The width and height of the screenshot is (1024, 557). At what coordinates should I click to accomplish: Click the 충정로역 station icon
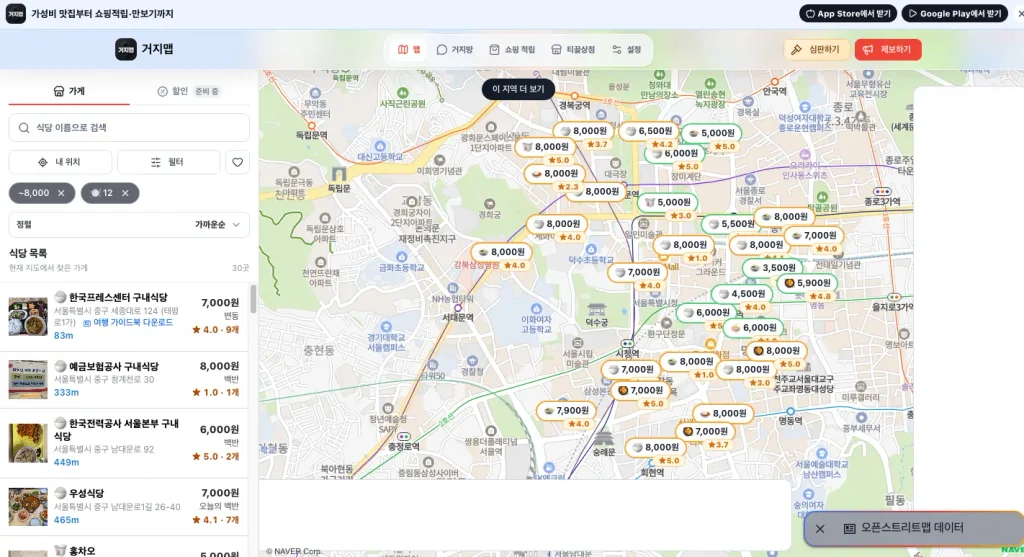click(404, 436)
